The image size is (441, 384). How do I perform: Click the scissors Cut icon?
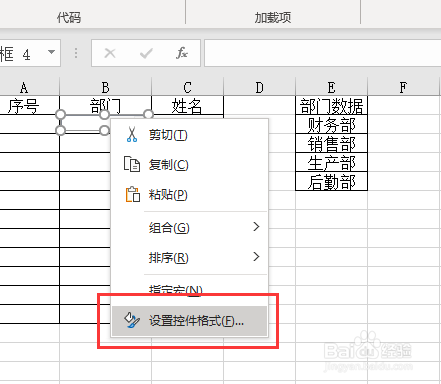click(132, 135)
